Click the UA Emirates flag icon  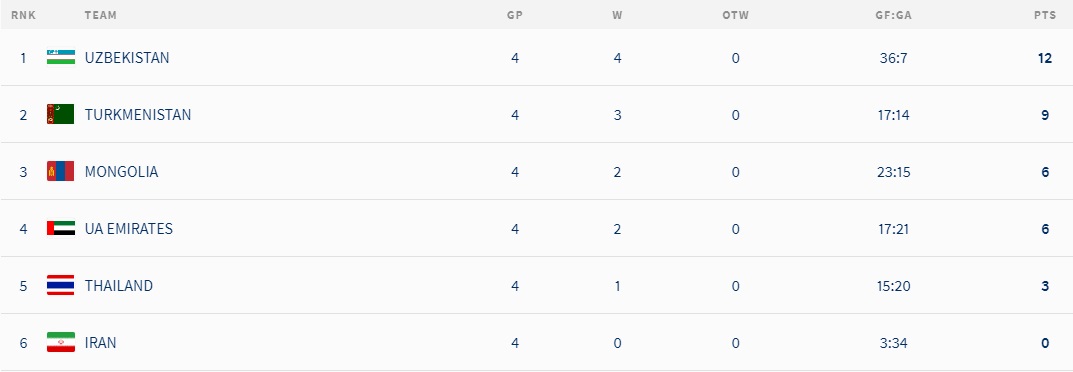pos(61,228)
